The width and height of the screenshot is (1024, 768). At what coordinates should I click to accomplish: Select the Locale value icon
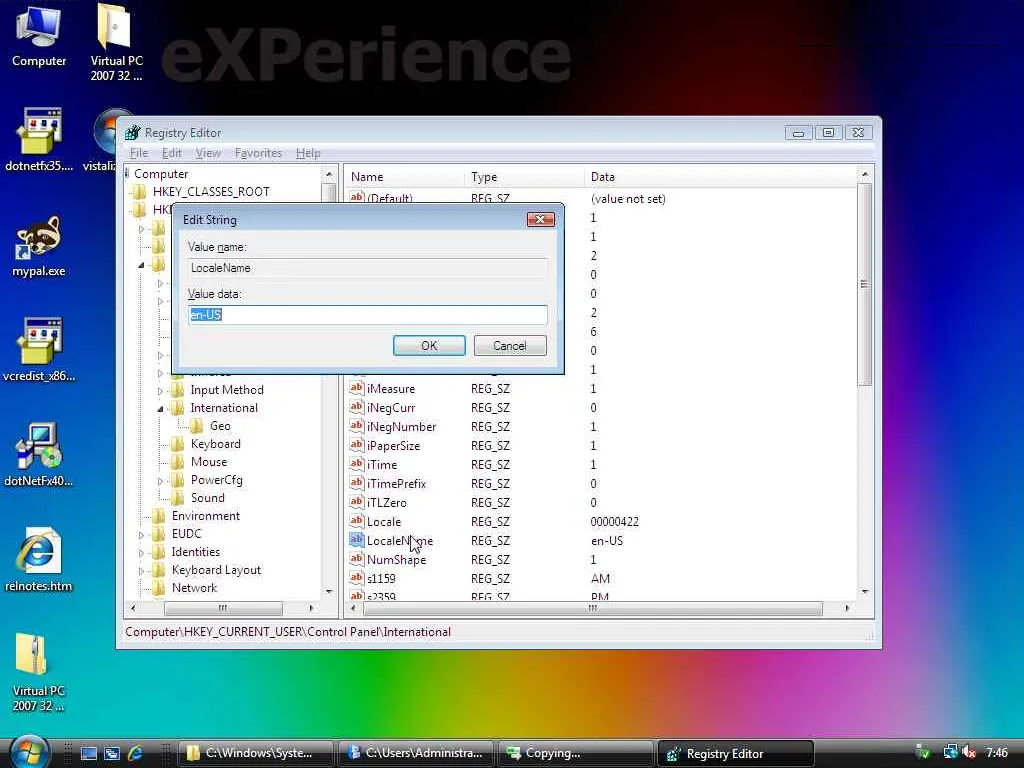(357, 521)
